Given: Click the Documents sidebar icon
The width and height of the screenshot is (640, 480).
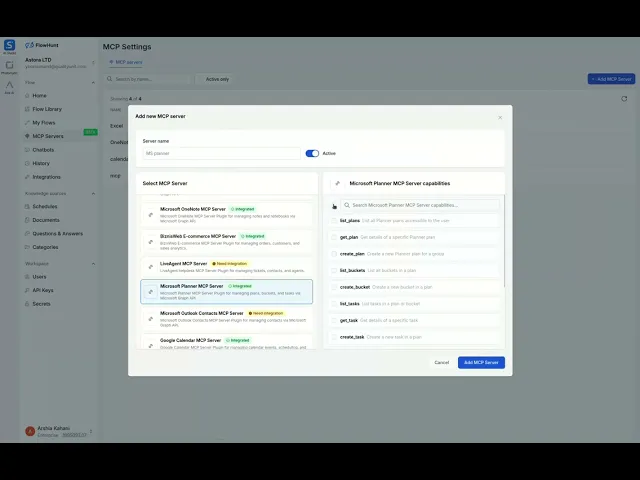Looking at the screenshot, I should (x=27, y=220).
